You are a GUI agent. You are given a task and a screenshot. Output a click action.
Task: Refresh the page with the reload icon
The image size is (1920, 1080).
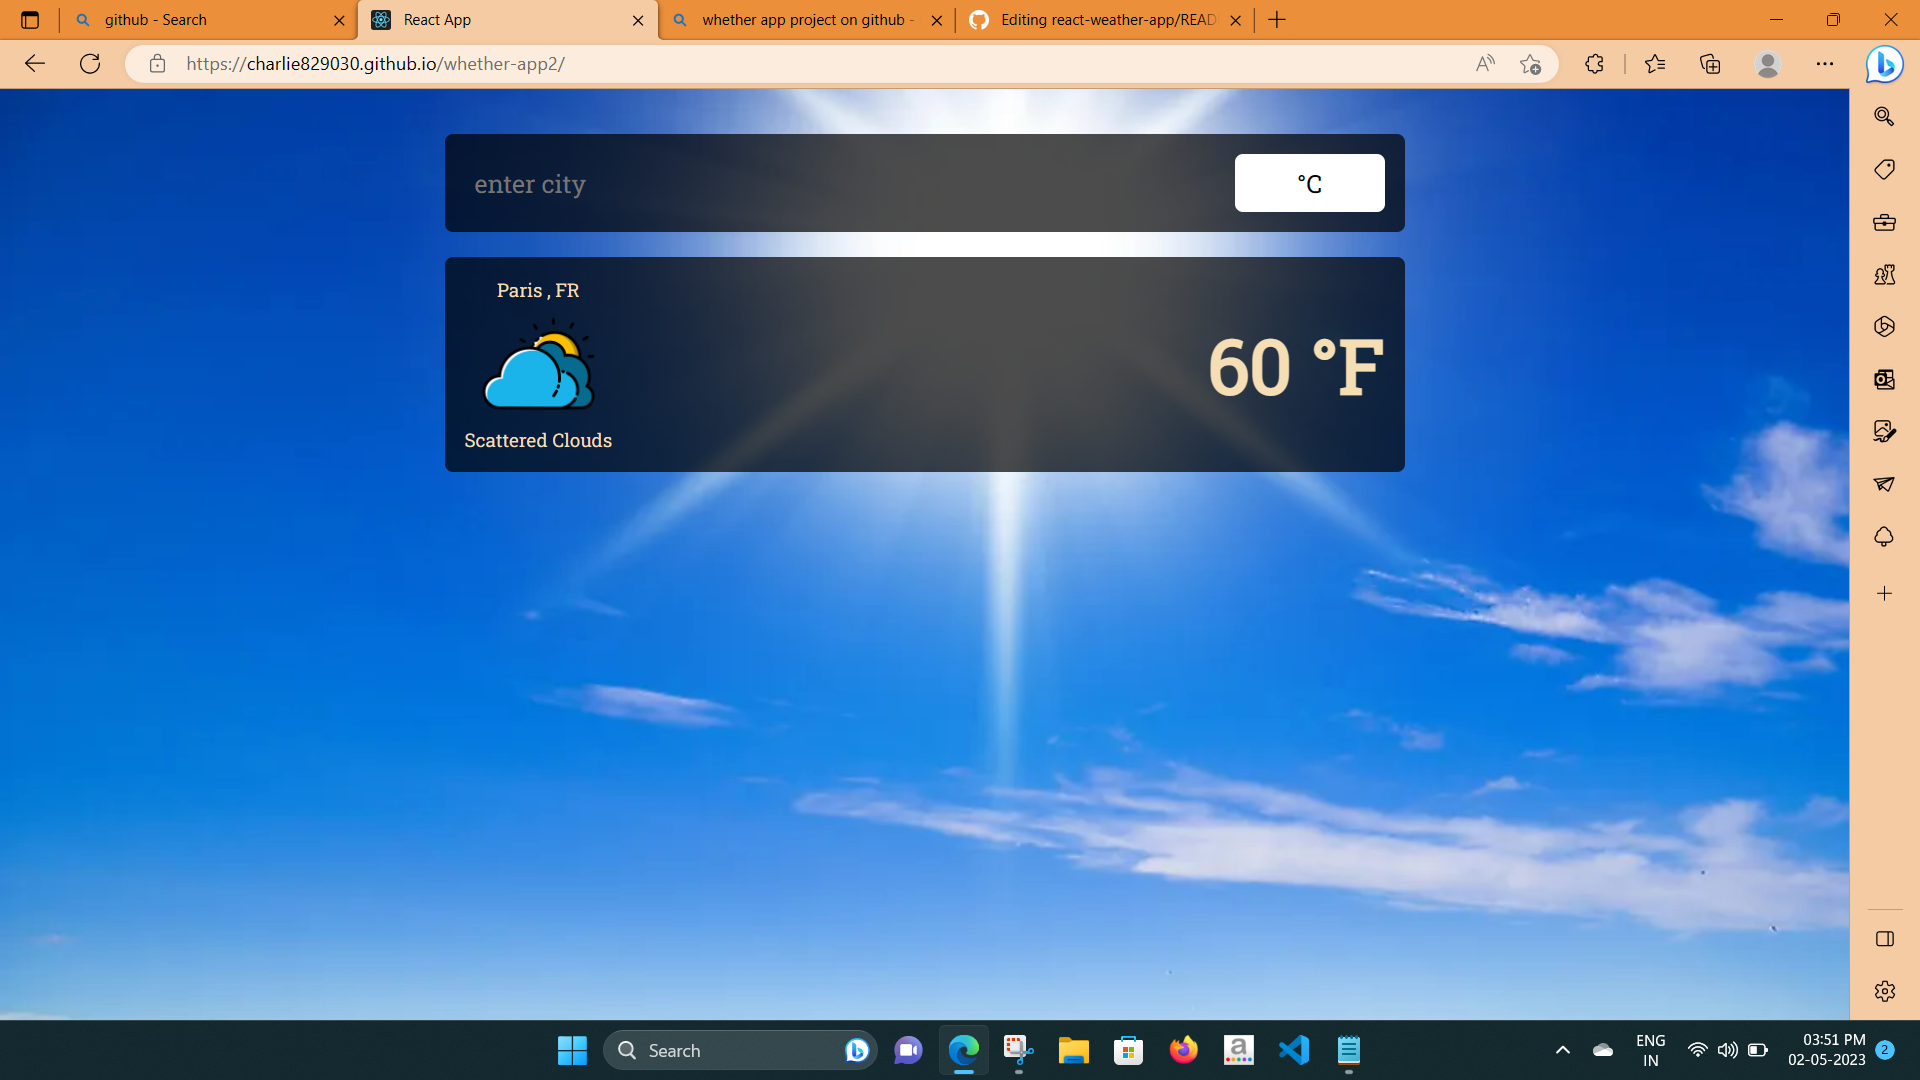[90, 64]
